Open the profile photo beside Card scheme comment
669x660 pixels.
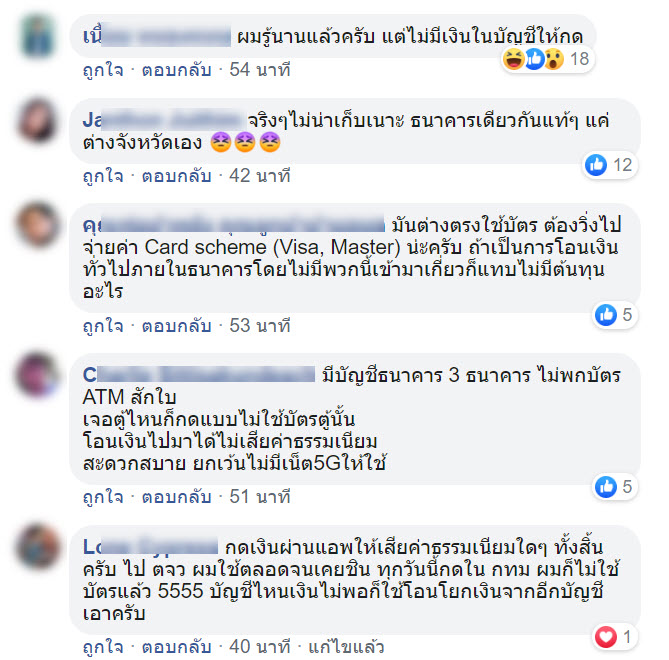pos(38,224)
